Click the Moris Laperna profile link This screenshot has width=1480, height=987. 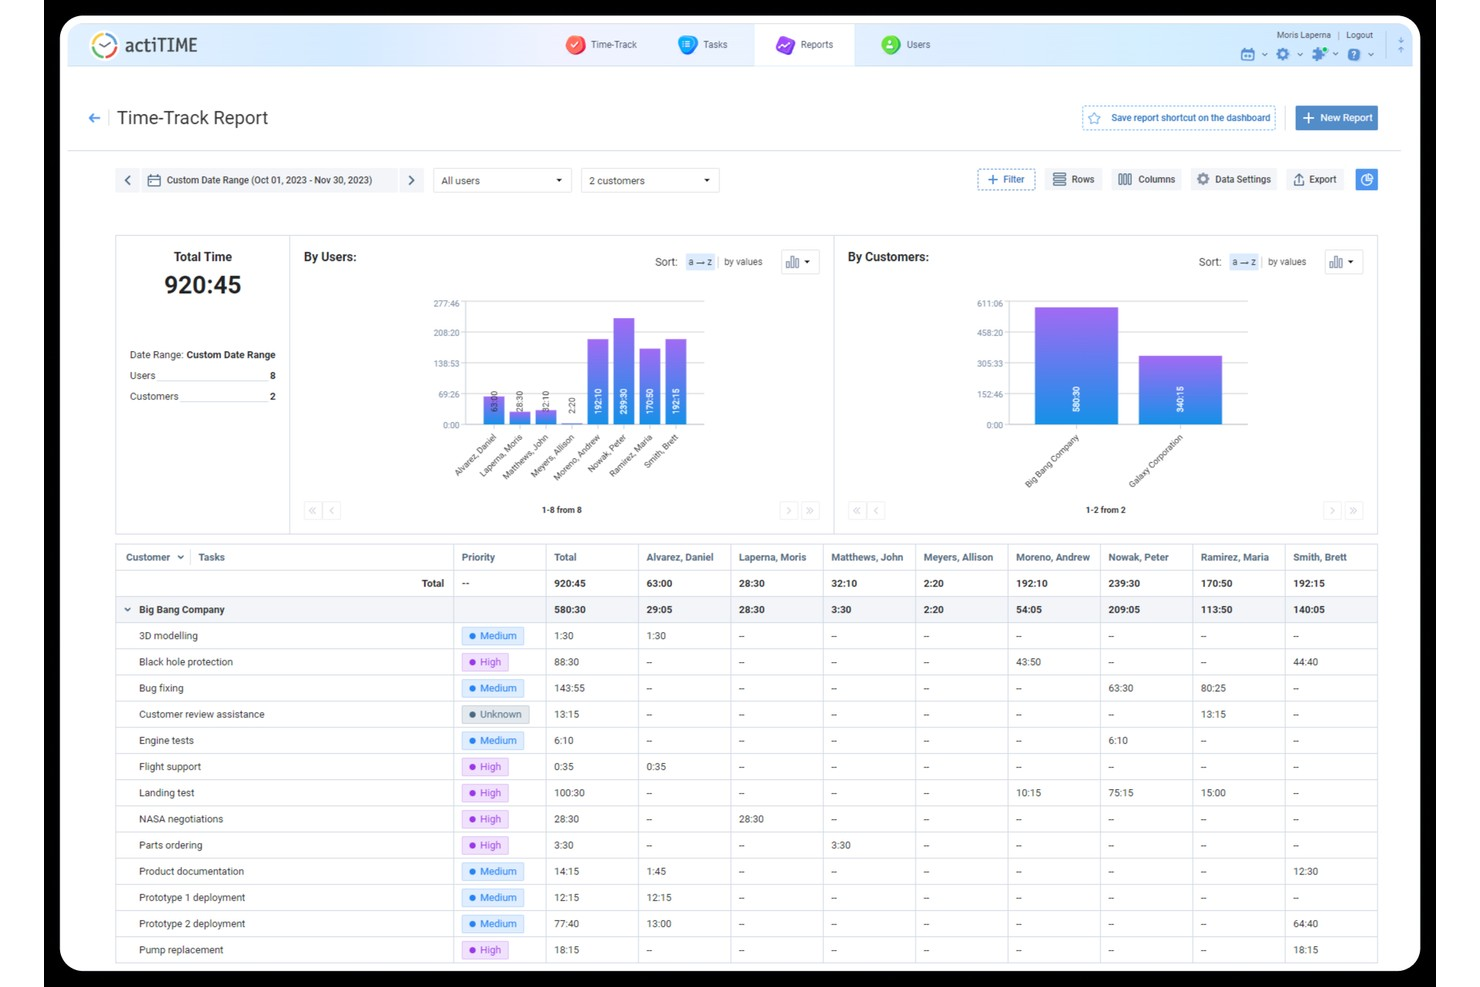tap(1303, 35)
